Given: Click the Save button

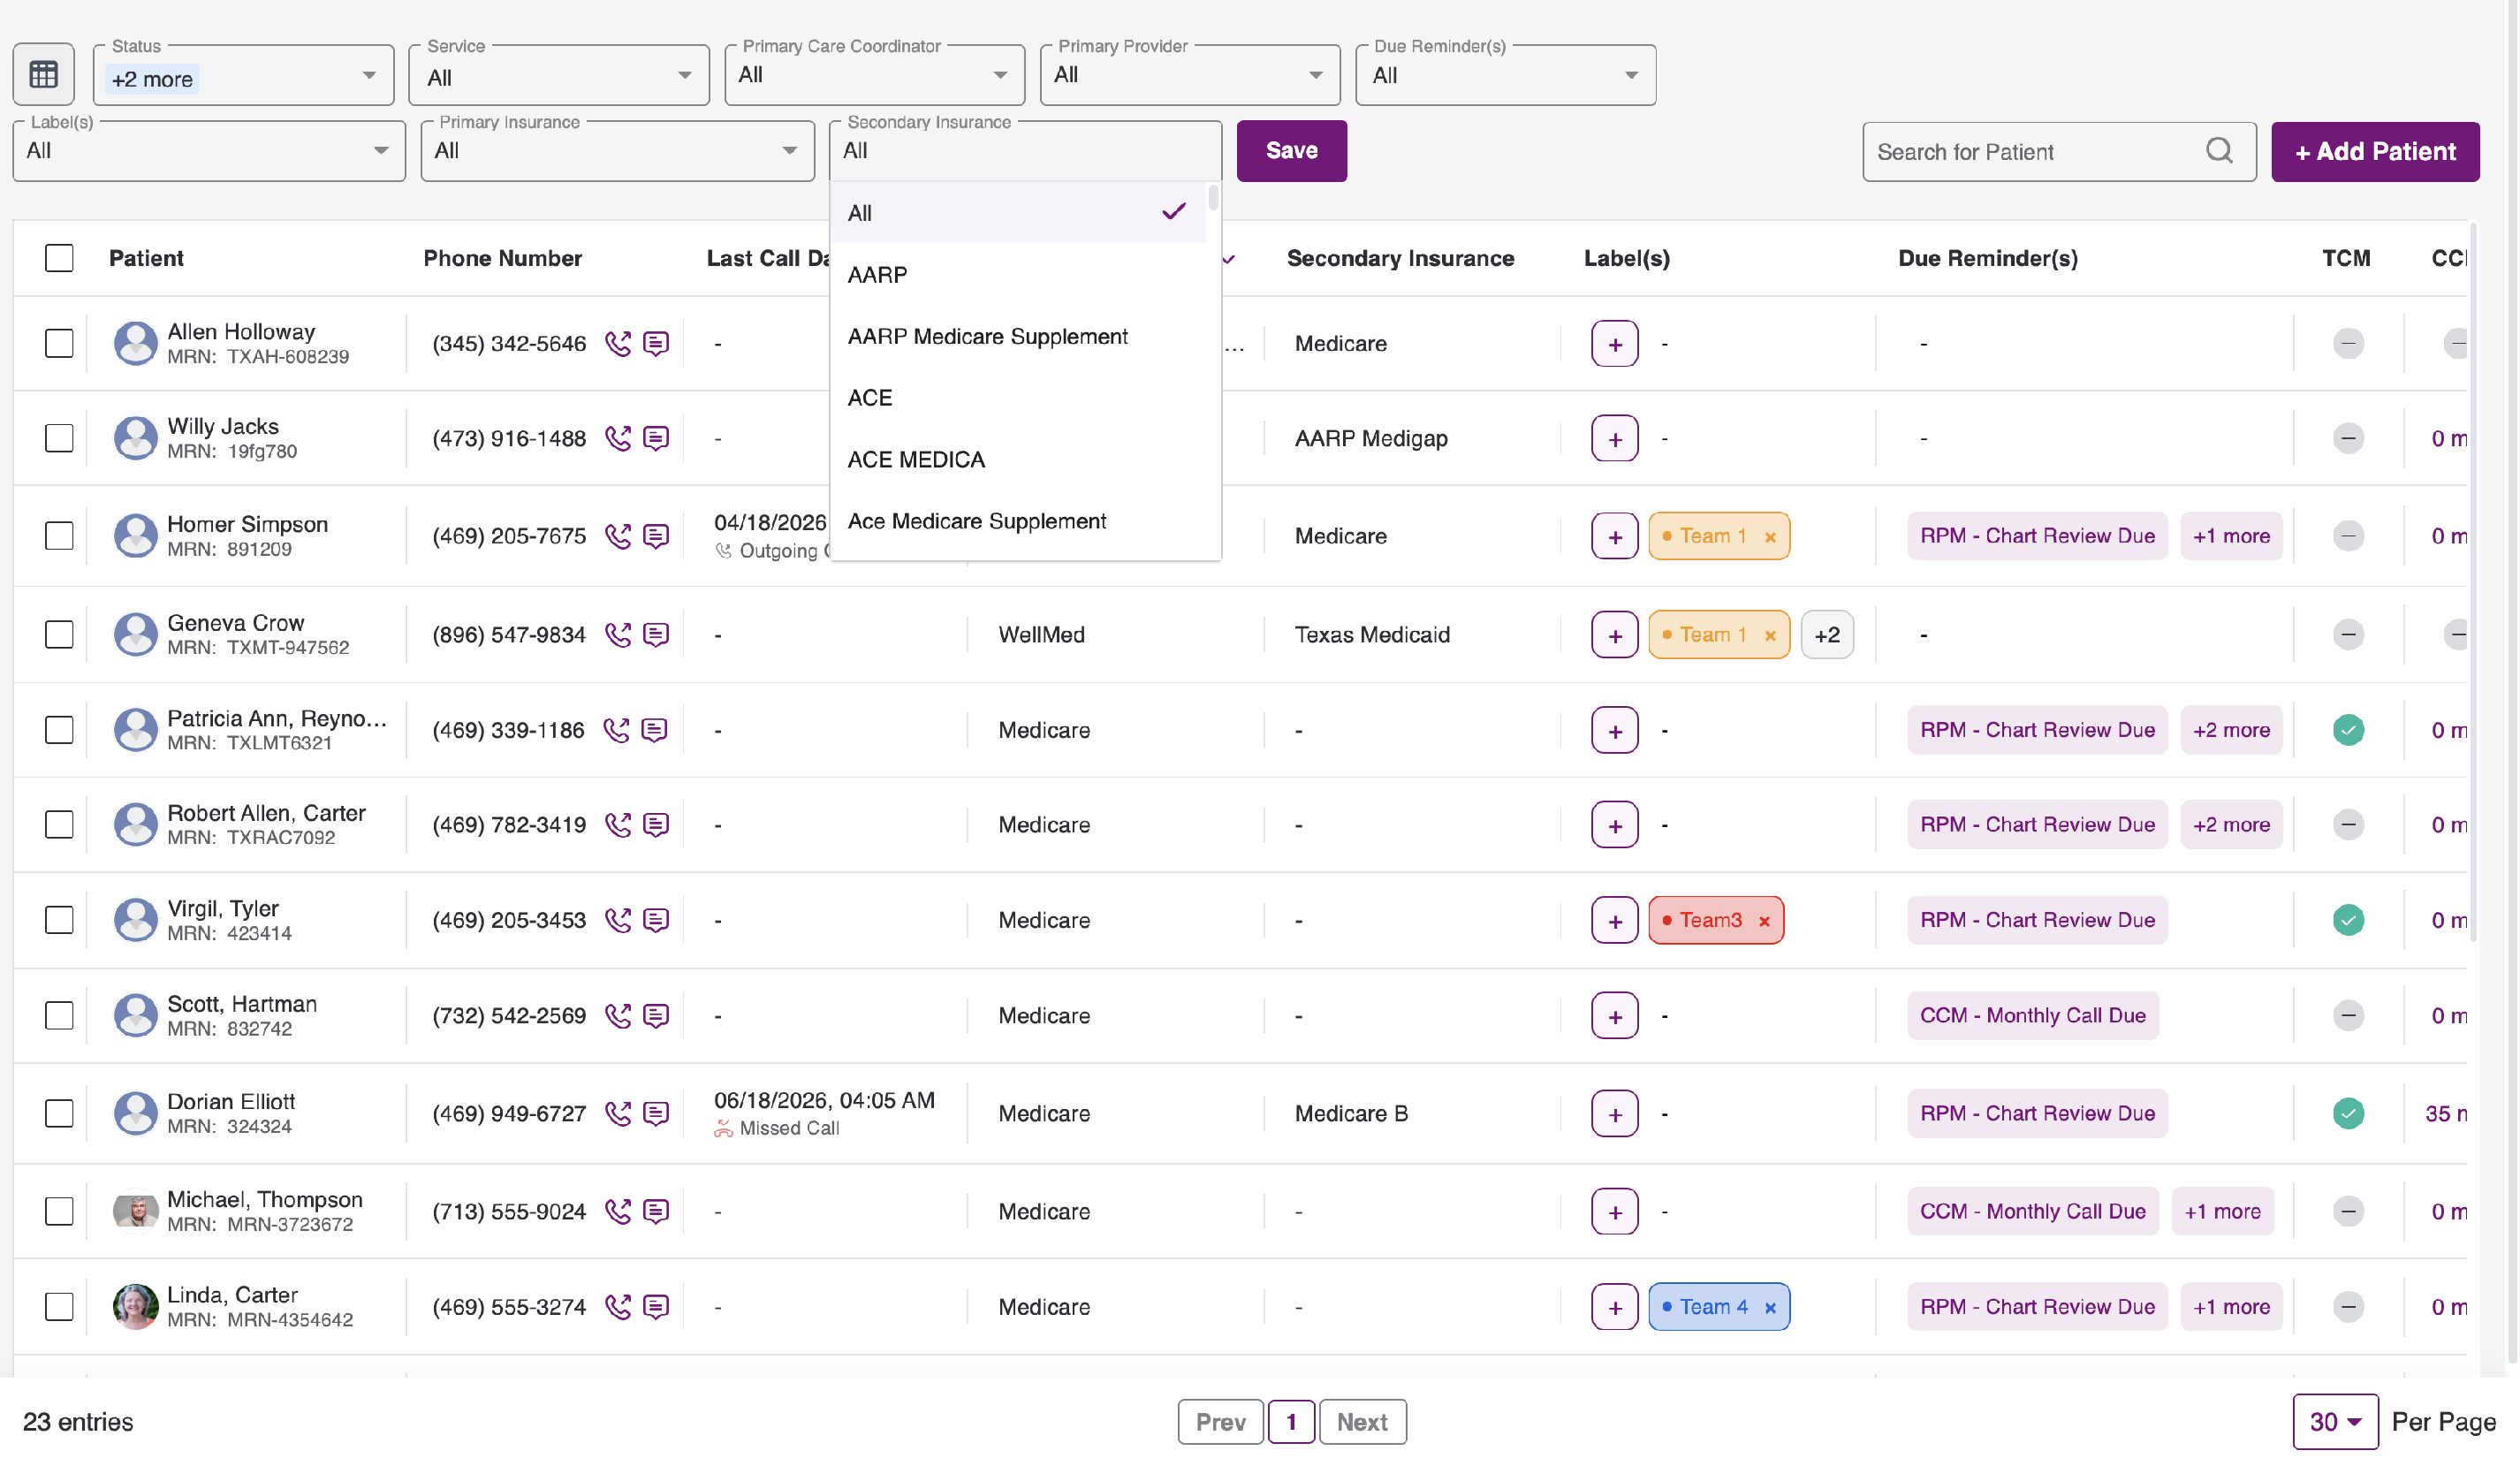Looking at the screenshot, I should coord(1292,151).
